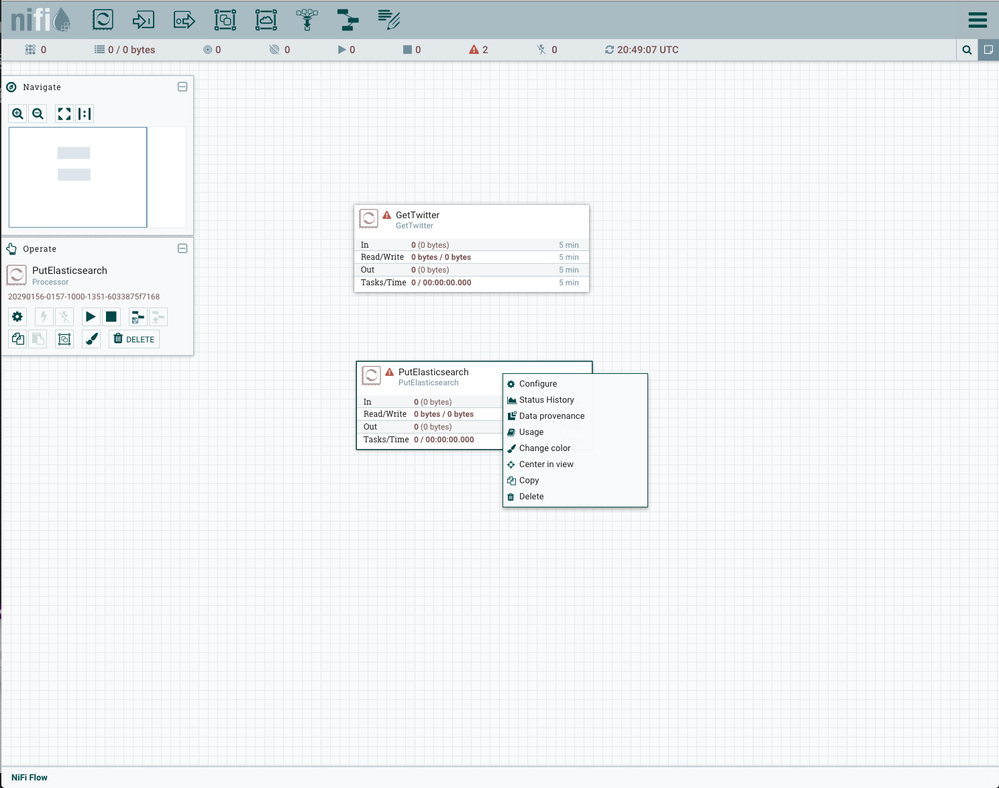Select the Template toolbar icon

click(x=347, y=19)
